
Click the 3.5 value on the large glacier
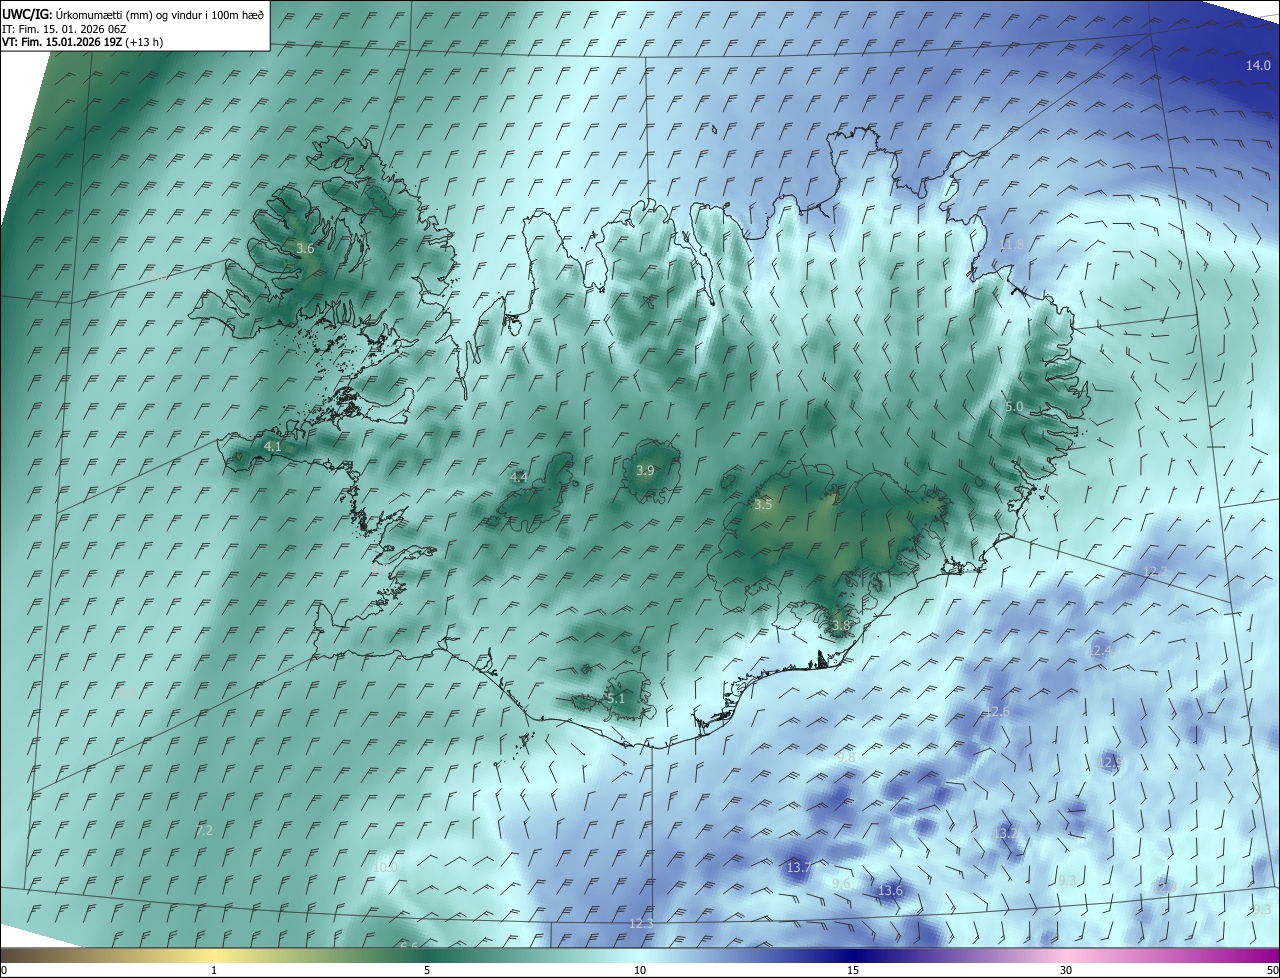763,505
